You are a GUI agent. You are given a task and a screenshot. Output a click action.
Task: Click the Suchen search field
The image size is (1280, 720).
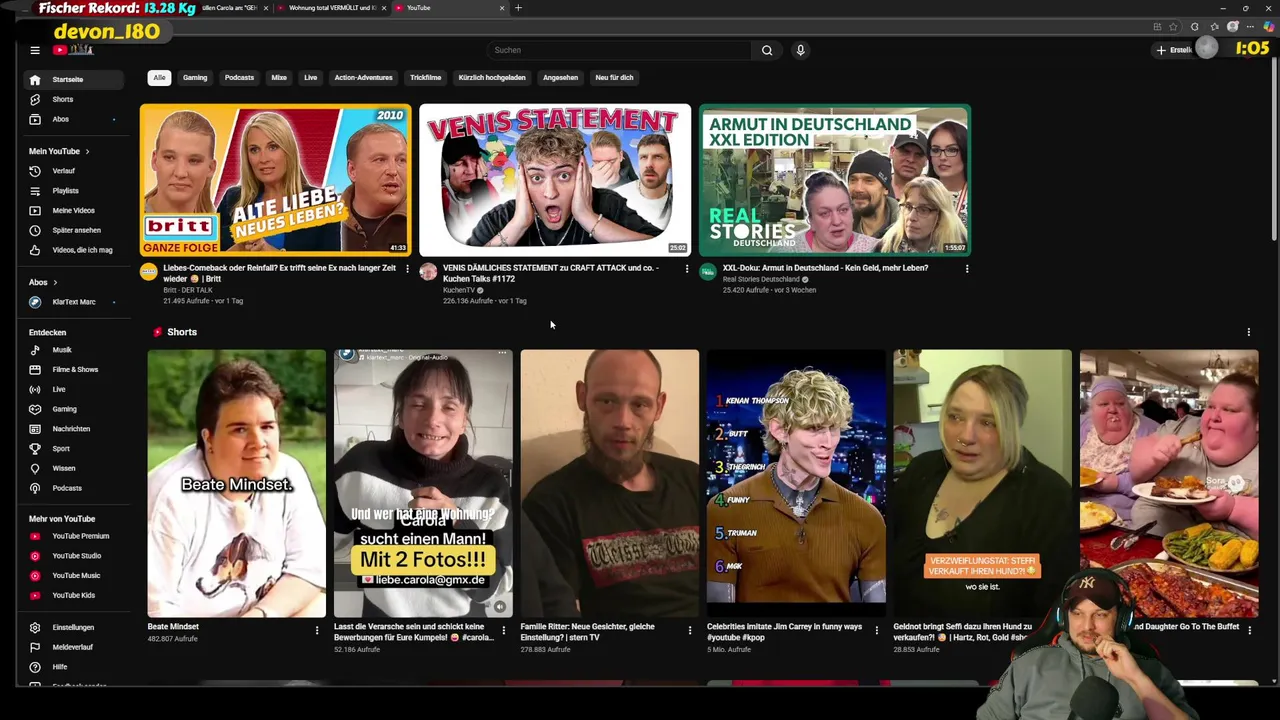tap(620, 50)
